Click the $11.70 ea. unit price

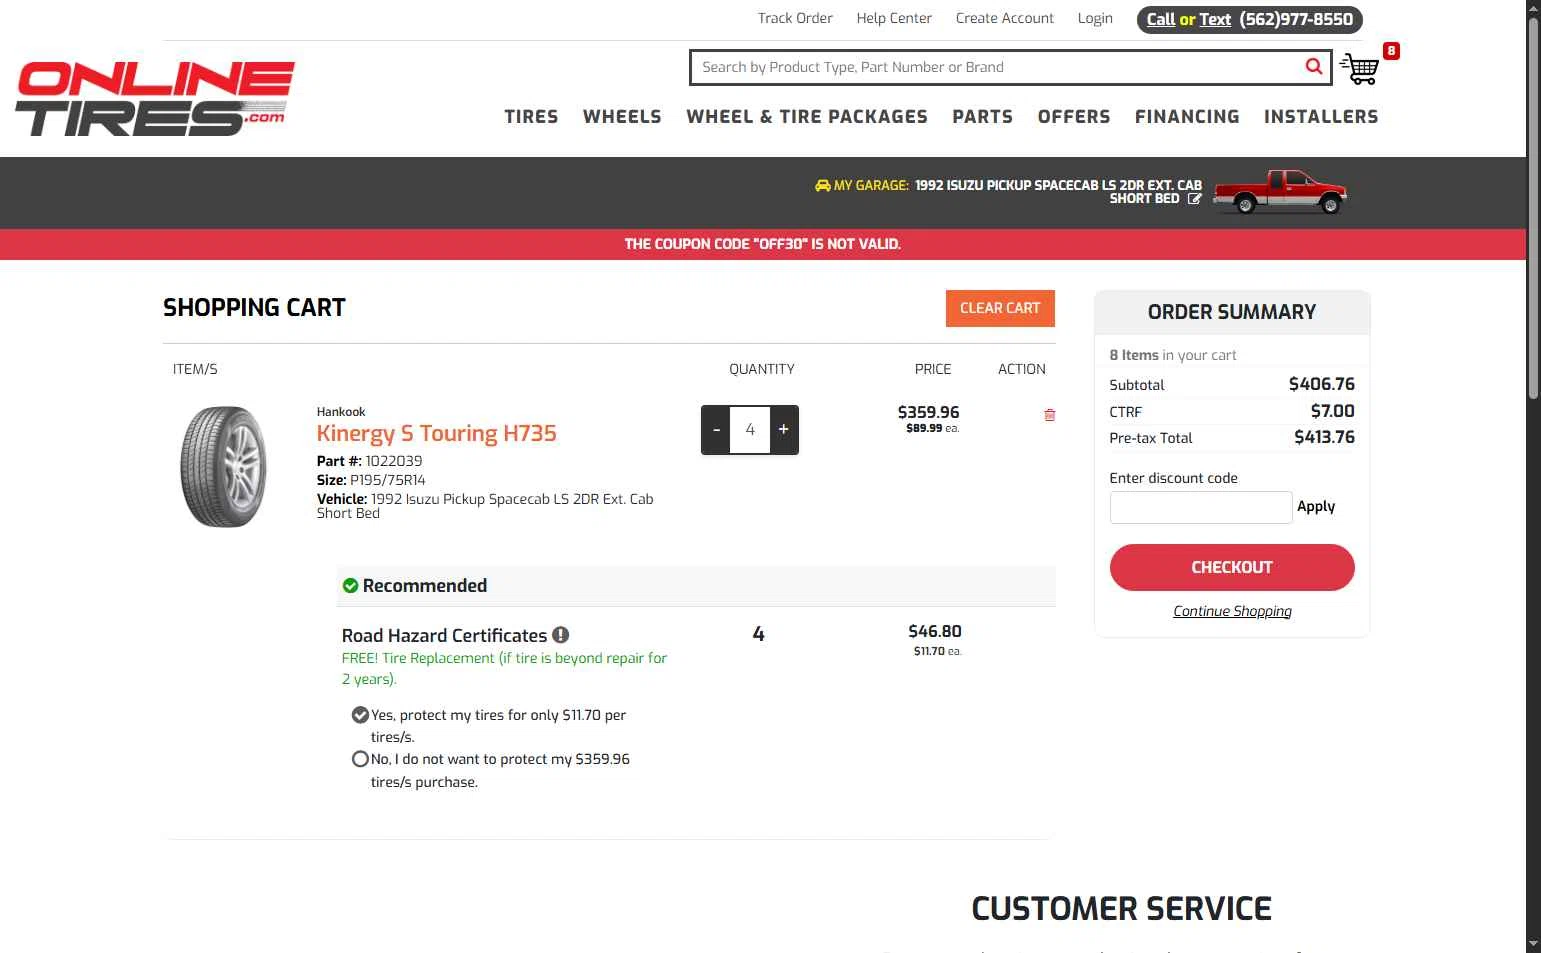(x=937, y=651)
